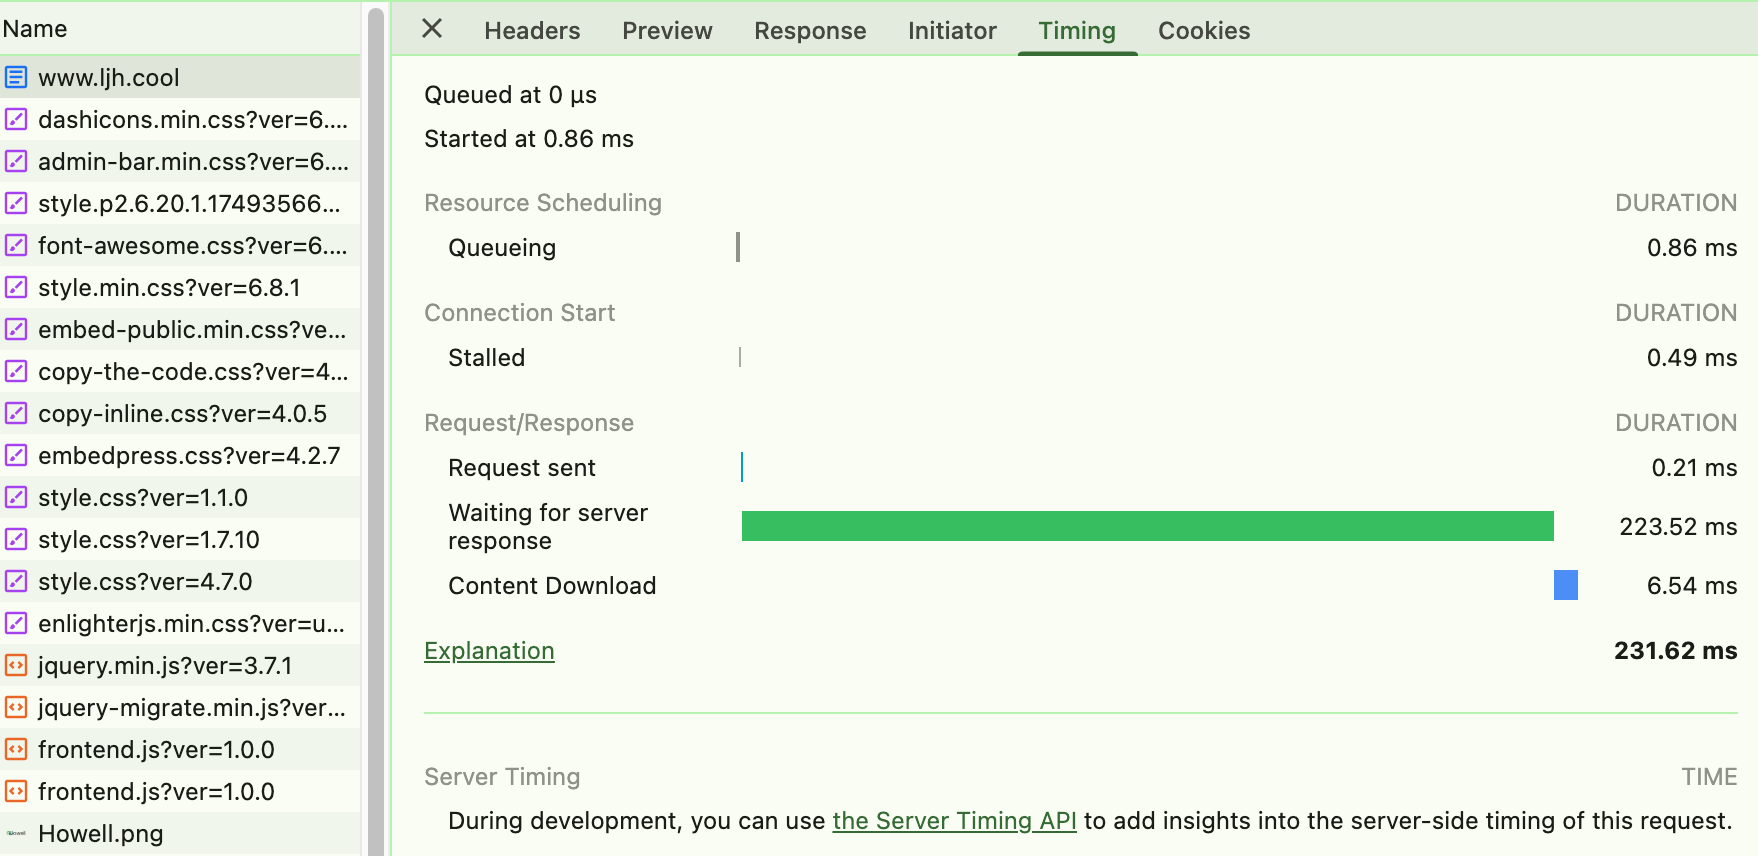Click script icon beside jquery-migrate.min.js
Image resolution: width=1758 pixels, height=856 pixels.
[16, 707]
